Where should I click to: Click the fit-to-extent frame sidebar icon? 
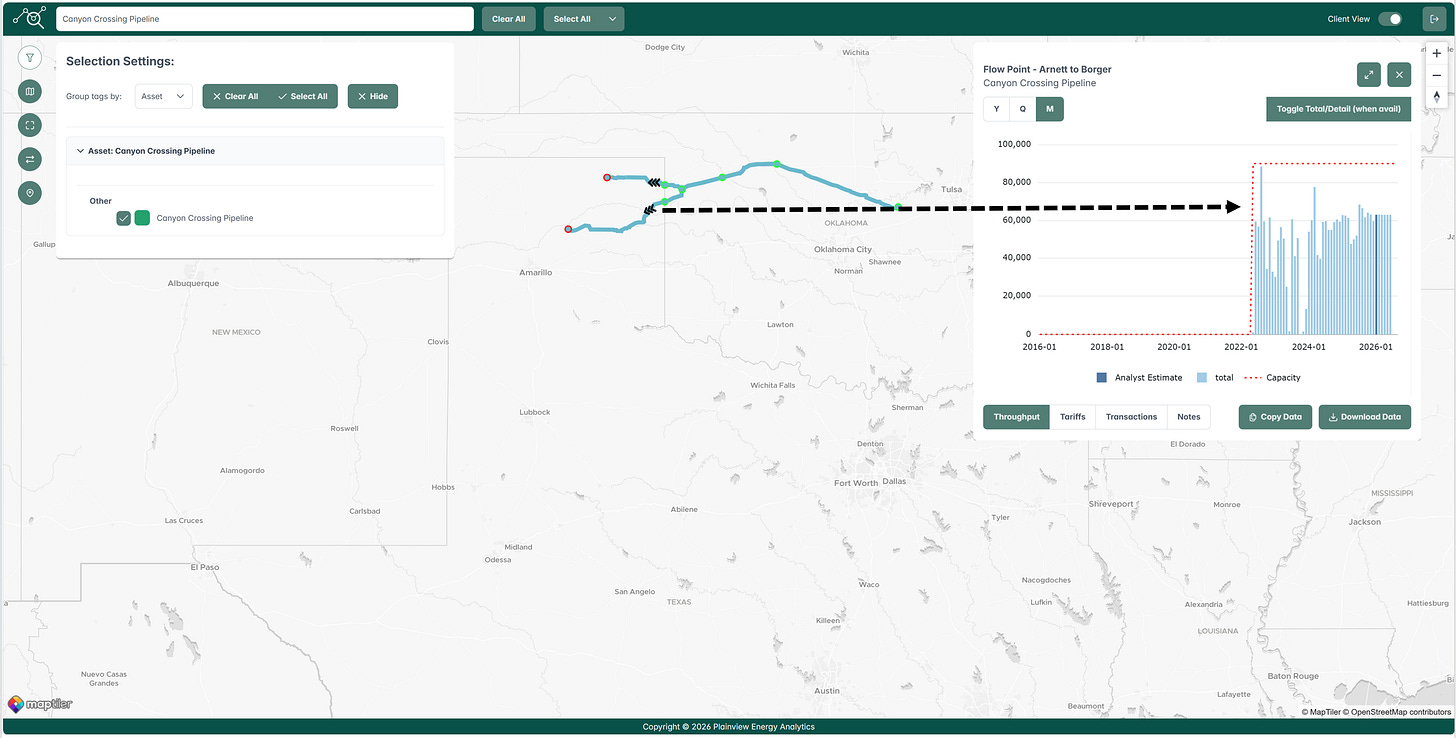tap(30, 125)
